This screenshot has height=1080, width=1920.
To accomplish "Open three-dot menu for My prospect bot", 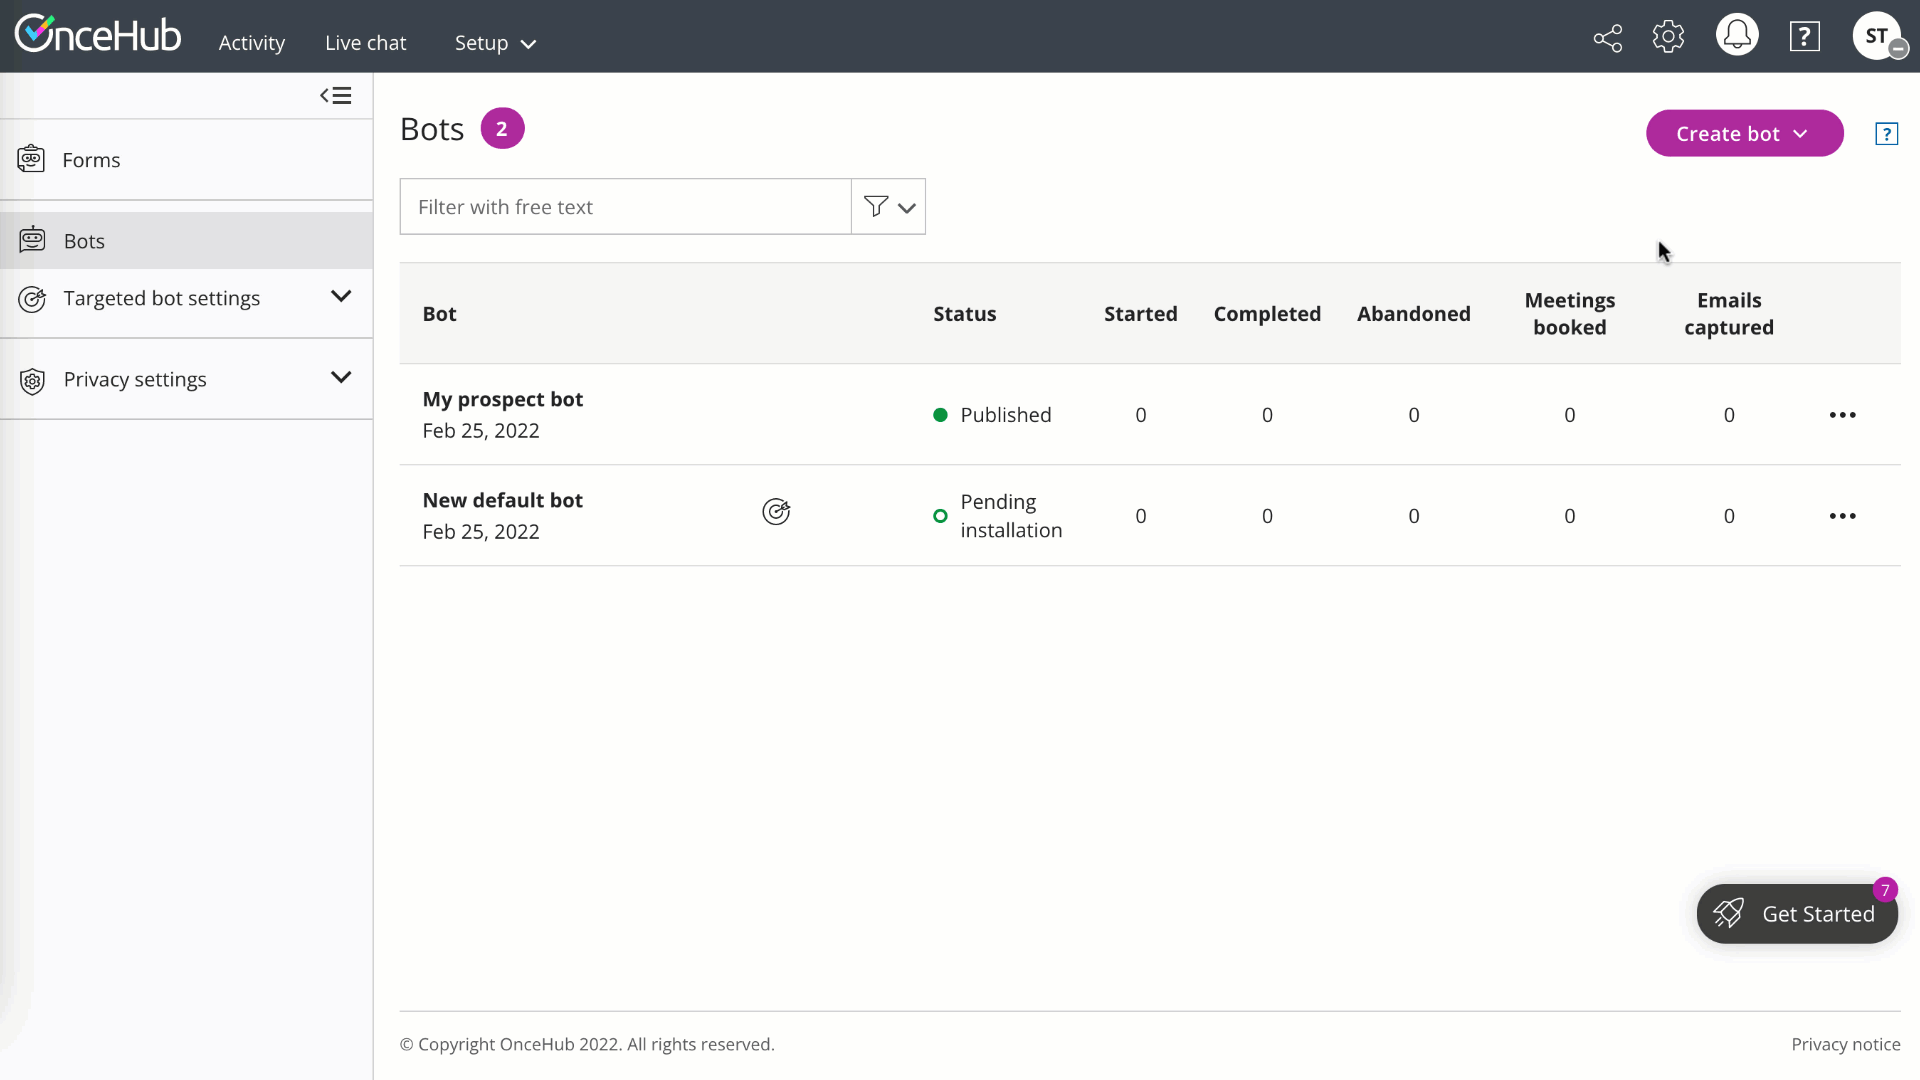I will point(1842,415).
